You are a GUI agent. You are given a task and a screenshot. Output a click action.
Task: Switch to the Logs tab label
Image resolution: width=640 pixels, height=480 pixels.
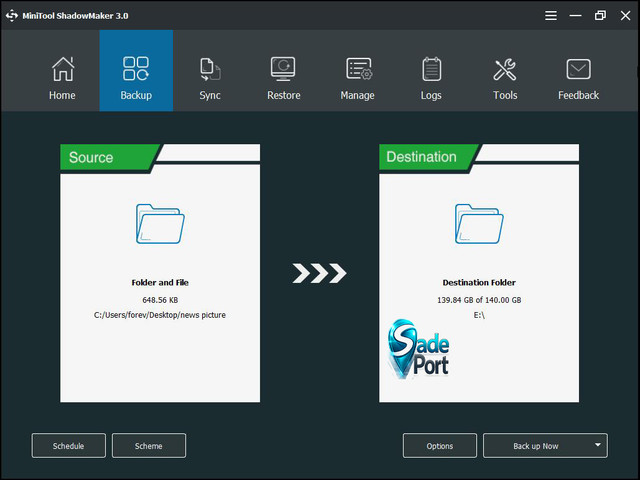[431, 95]
